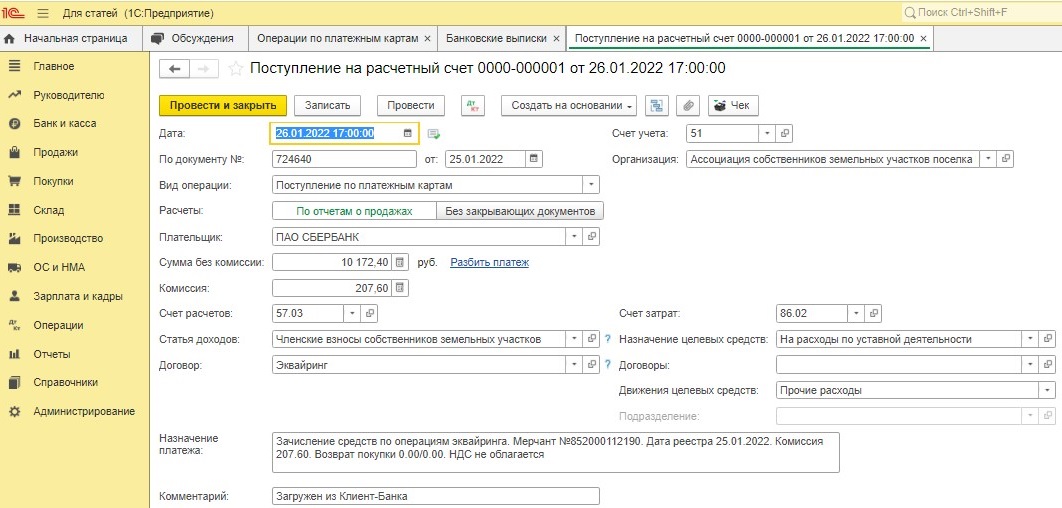This screenshot has width=1062, height=508.
Task: Click the paperclip attachments icon
Action: click(687, 106)
